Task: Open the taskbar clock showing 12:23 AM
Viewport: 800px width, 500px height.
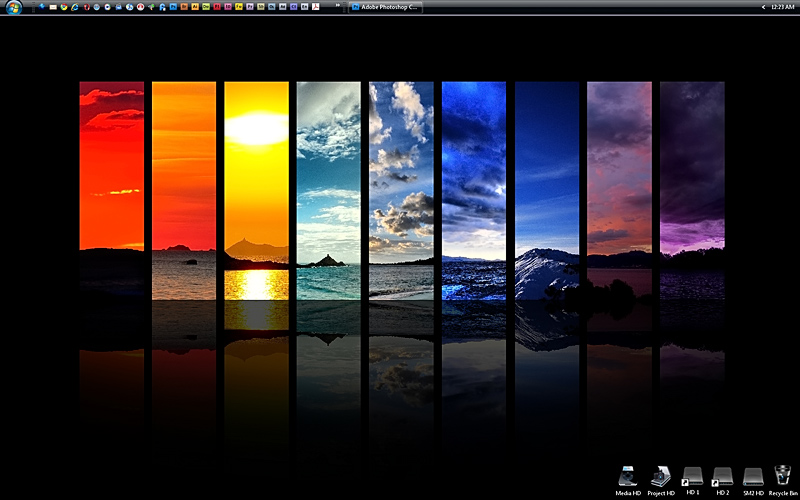Action: pos(782,7)
